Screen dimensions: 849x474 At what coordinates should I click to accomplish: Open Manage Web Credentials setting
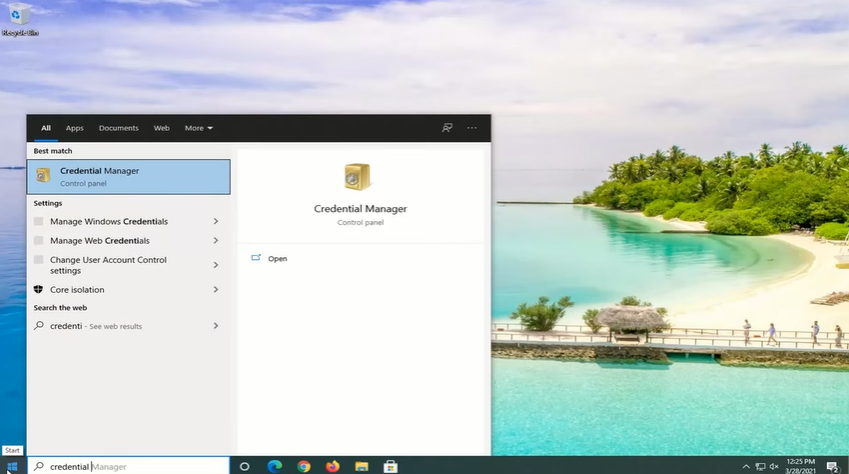click(x=128, y=240)
